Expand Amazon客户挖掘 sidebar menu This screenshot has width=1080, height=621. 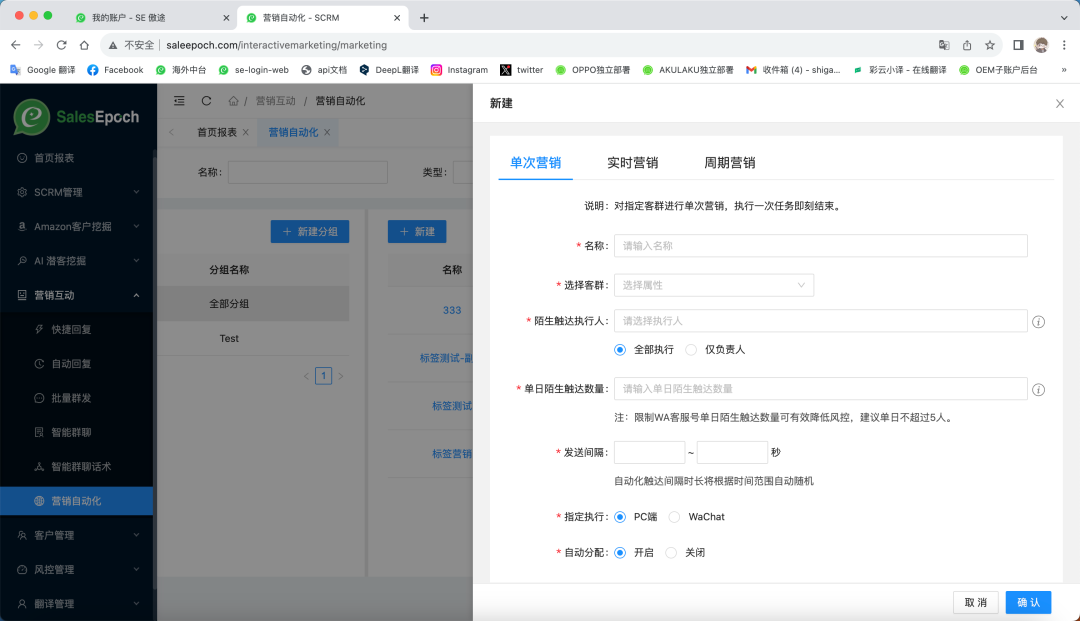click(x=77, y=227)
